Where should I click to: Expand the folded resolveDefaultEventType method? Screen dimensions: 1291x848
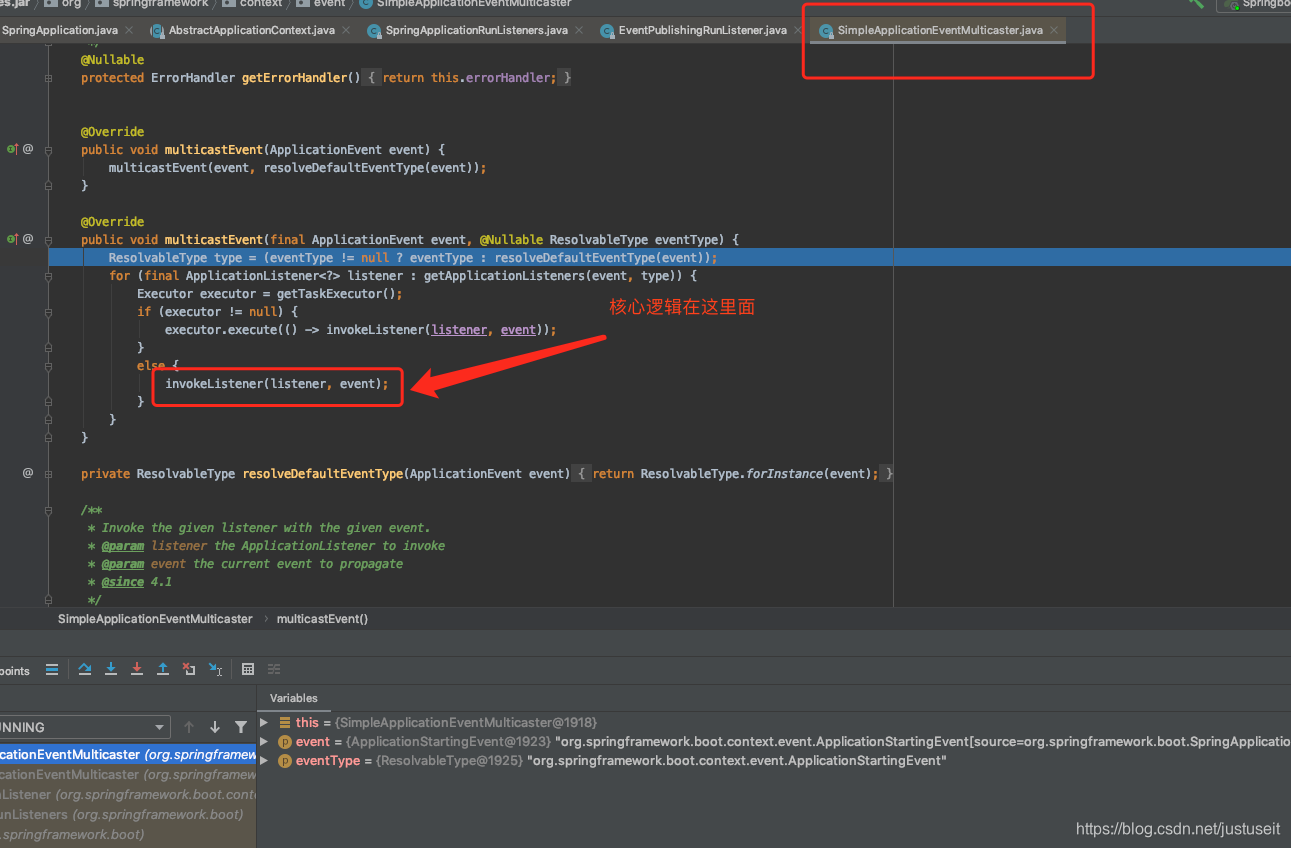(48, 473)
